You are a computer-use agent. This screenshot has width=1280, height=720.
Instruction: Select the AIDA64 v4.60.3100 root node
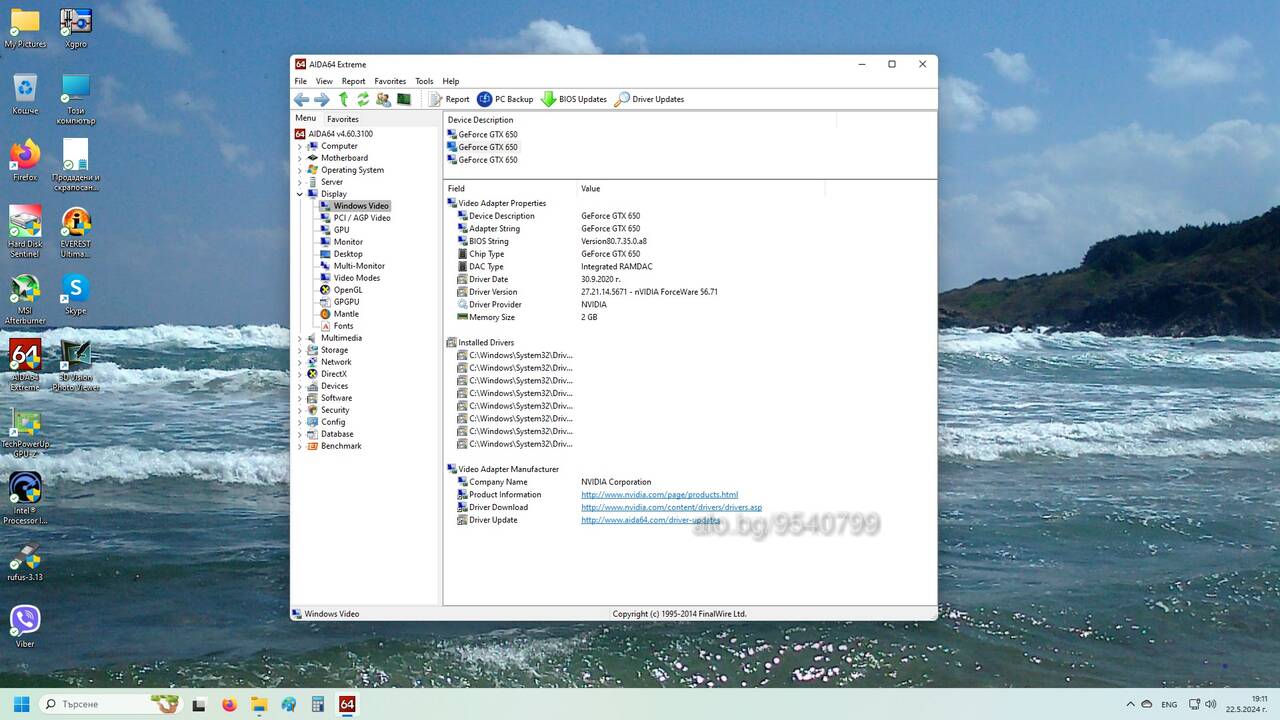[x=340, y=134]
